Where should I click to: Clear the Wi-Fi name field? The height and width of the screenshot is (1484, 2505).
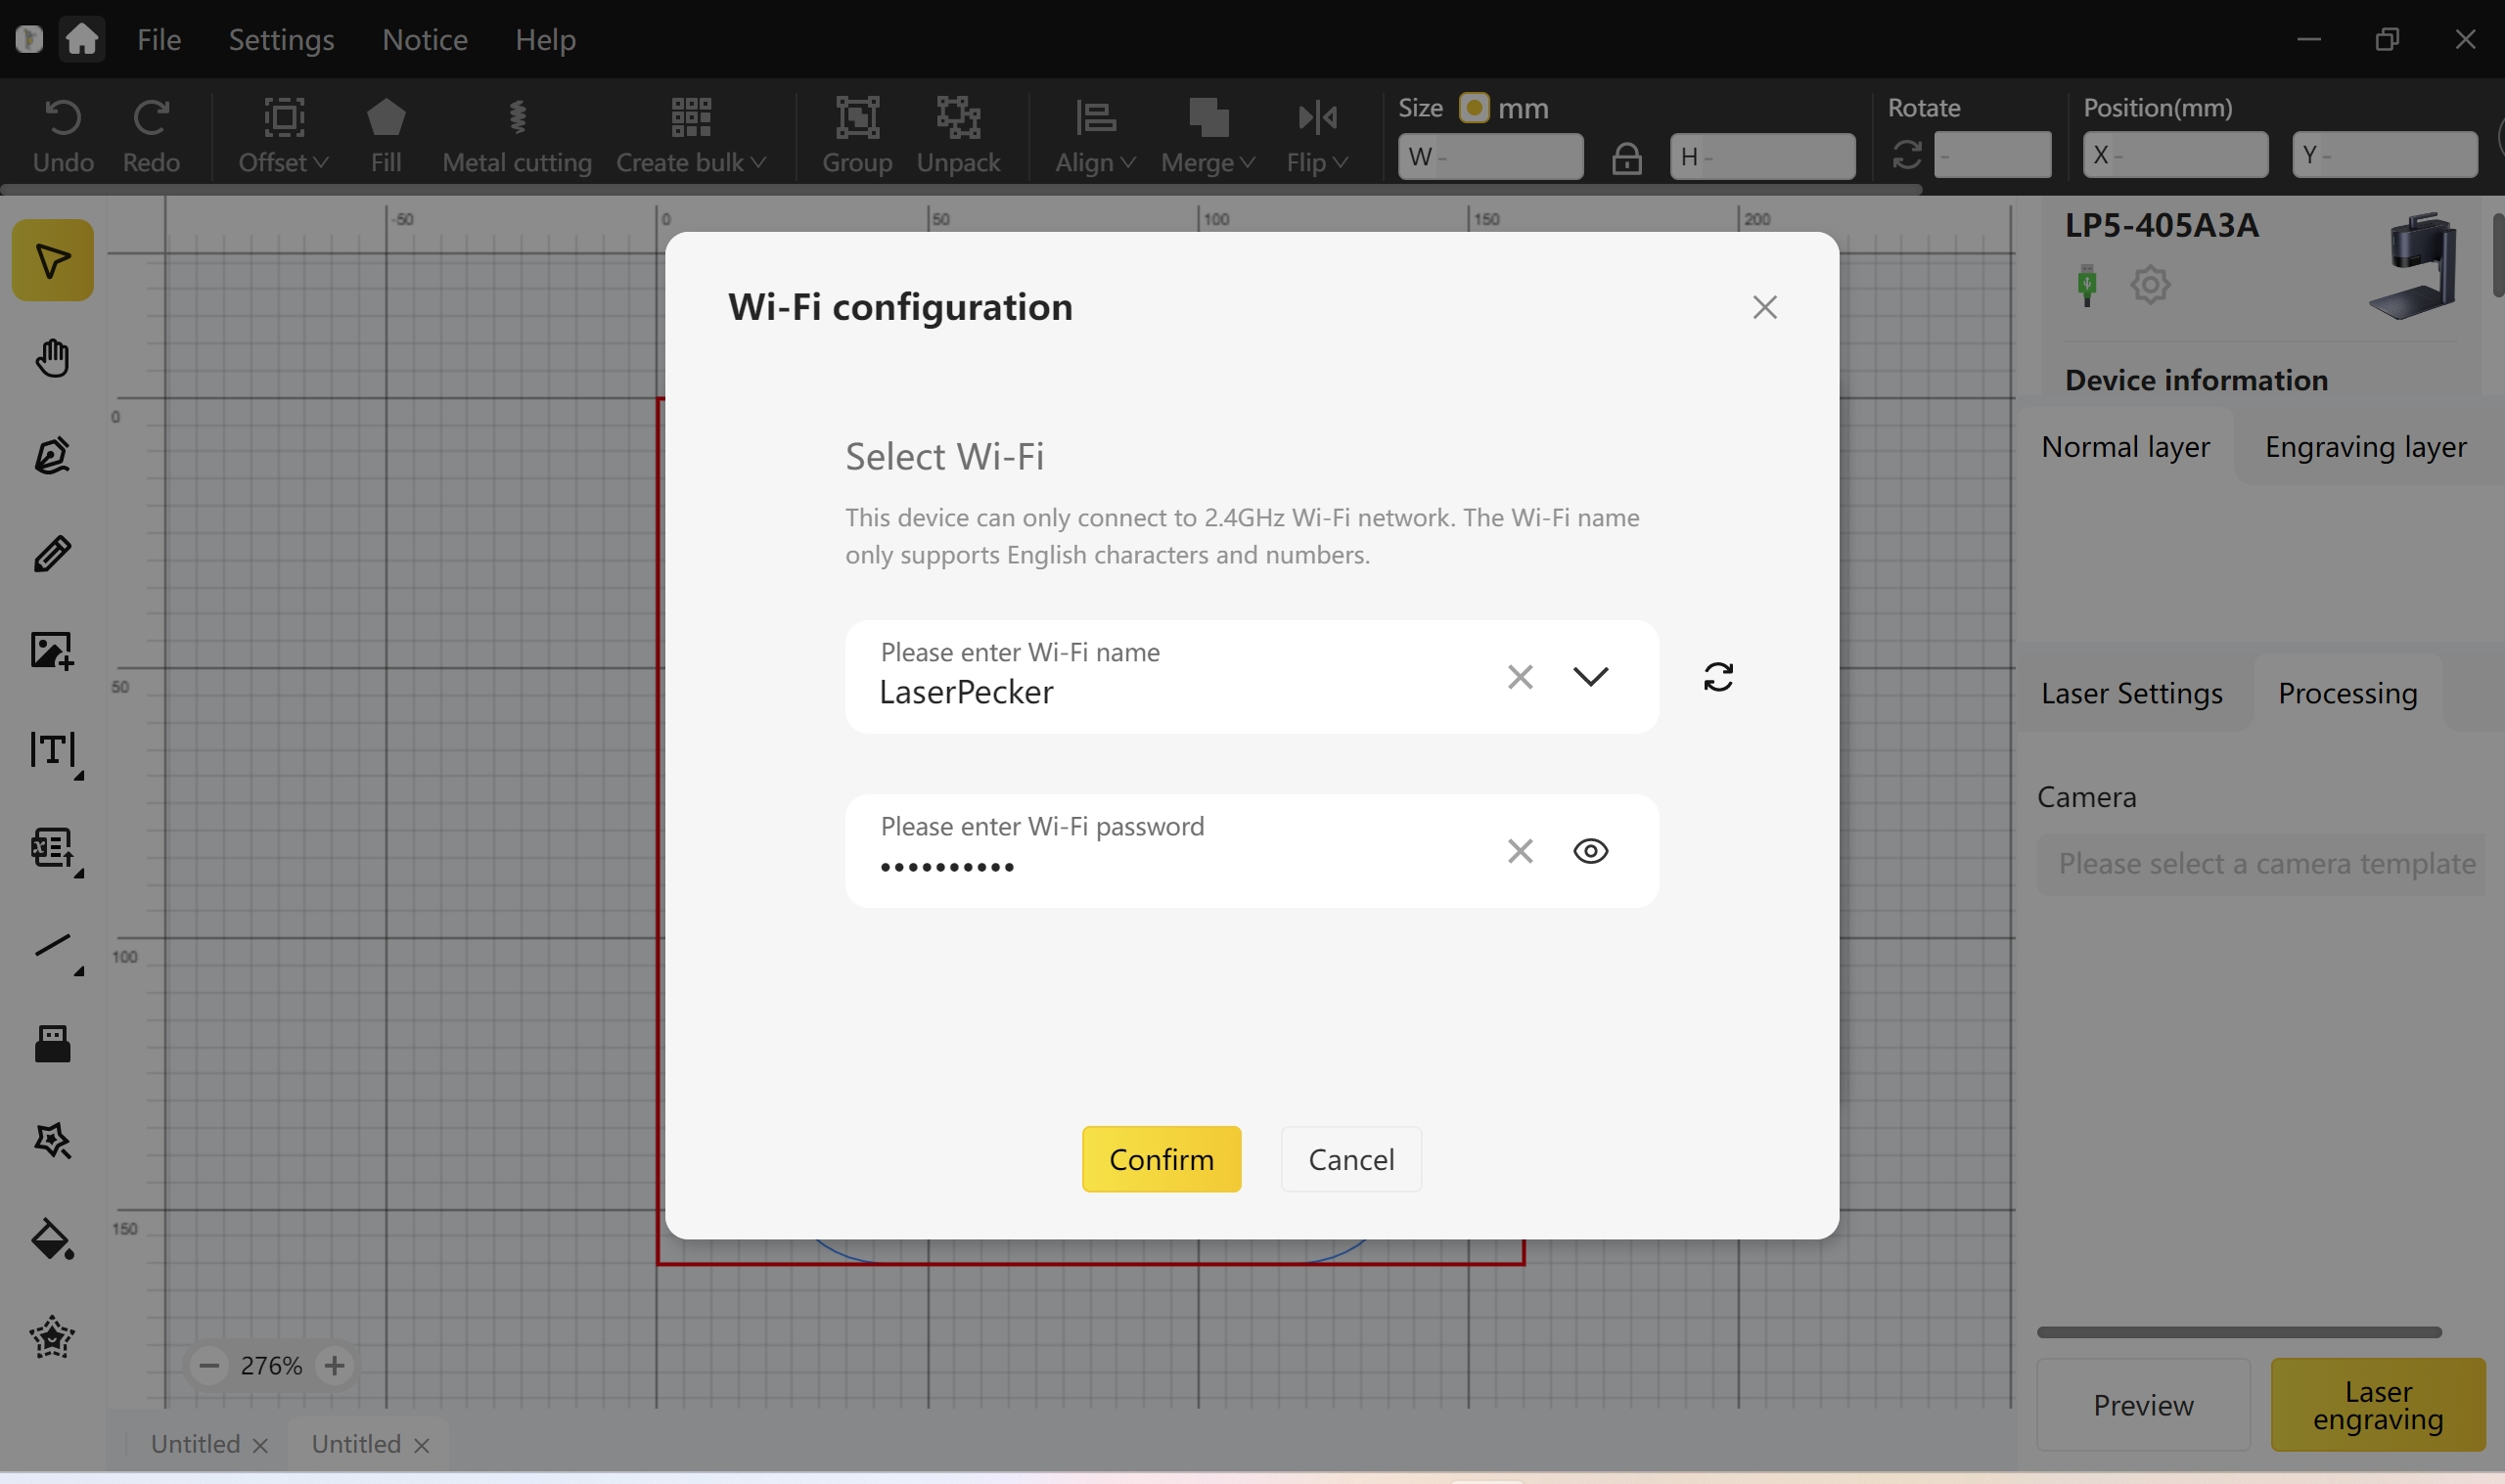(1519, 677)
